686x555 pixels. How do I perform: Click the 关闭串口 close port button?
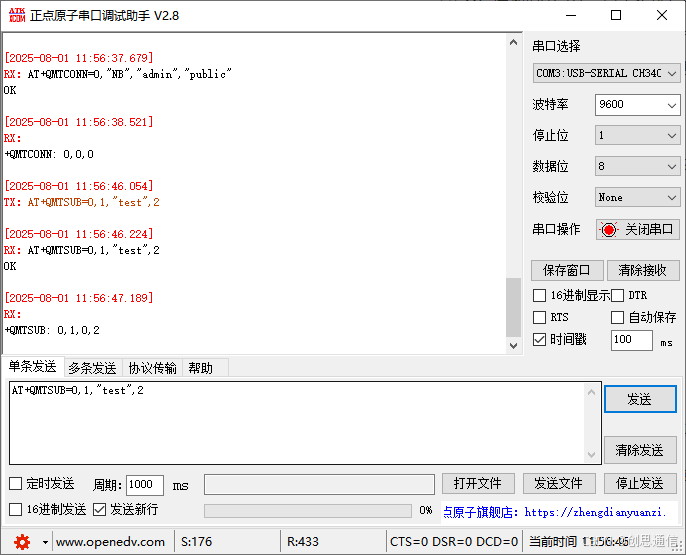click(x=637, y=230)
